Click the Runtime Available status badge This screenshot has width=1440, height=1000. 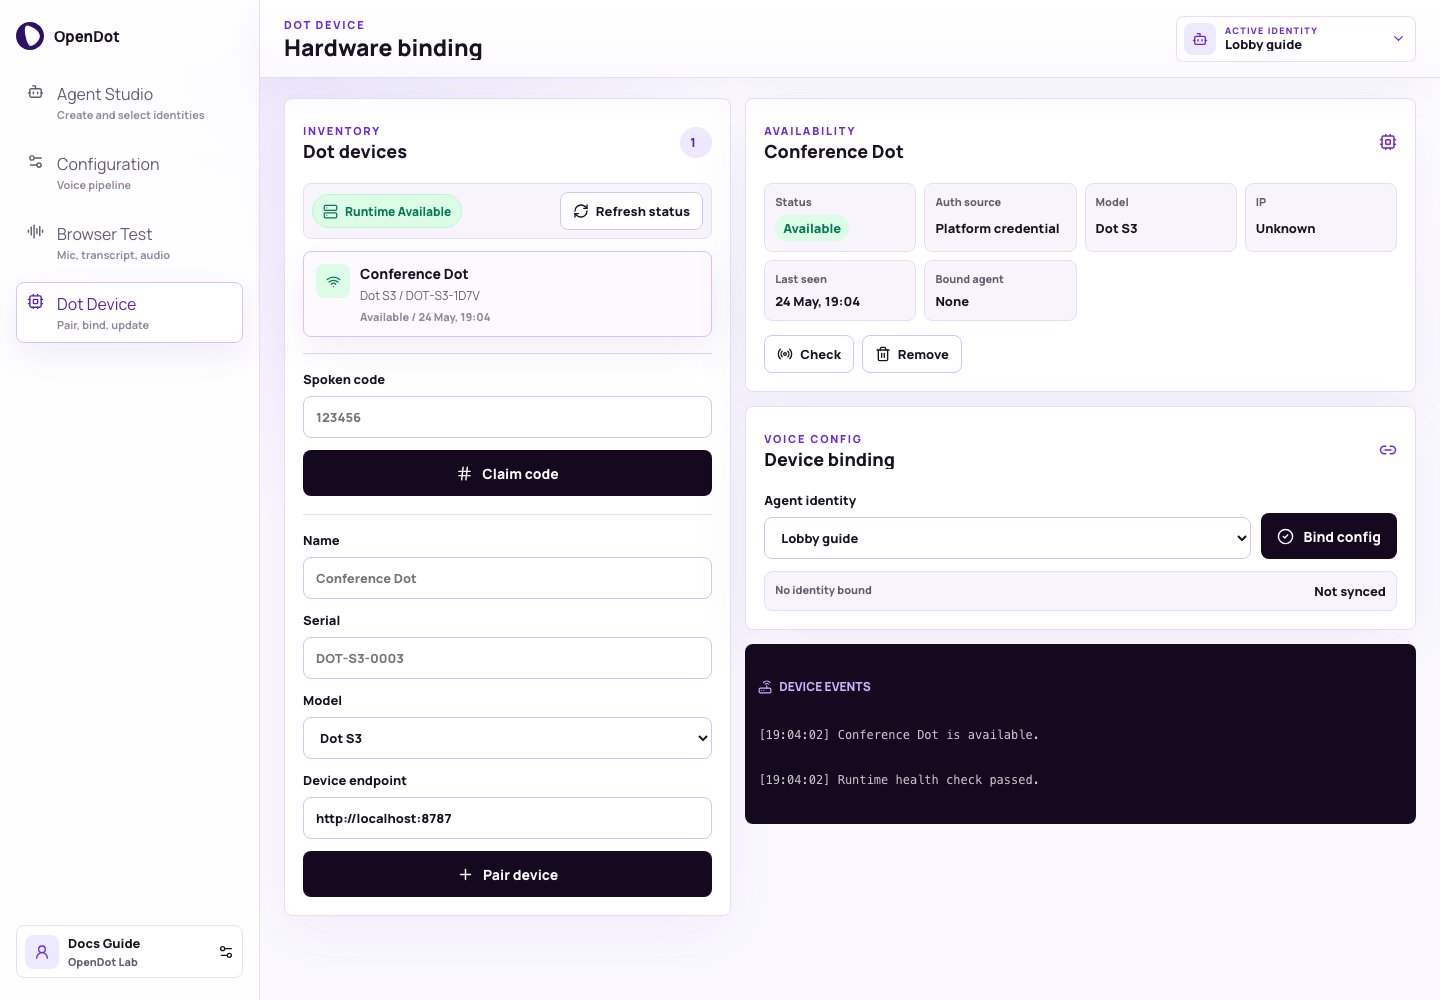tap(387, 211)
